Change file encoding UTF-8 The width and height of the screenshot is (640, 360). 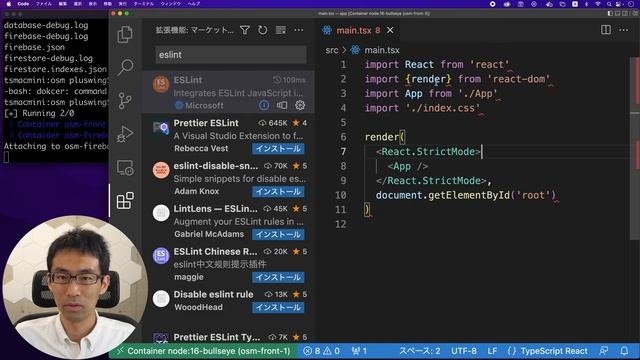(464, 351)
